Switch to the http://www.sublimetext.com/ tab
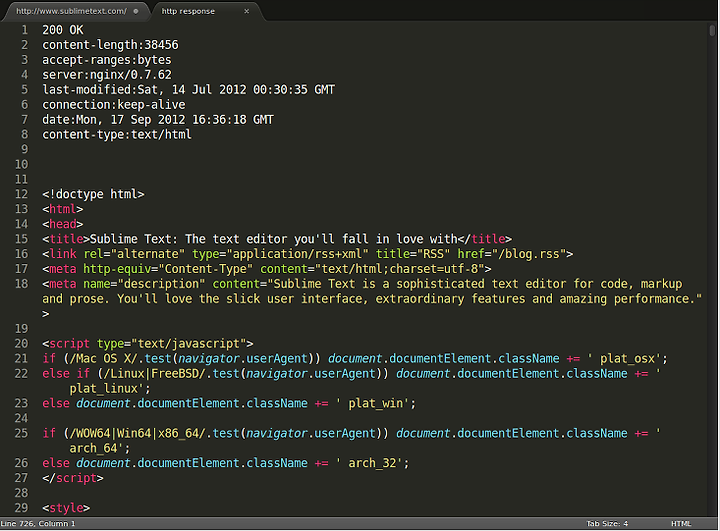Viewport: 720px width, 531px height. click(71, 11)
